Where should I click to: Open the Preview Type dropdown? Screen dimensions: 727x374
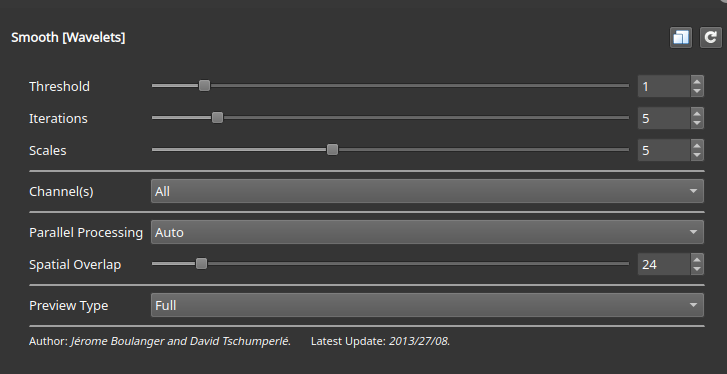(427, 305)
